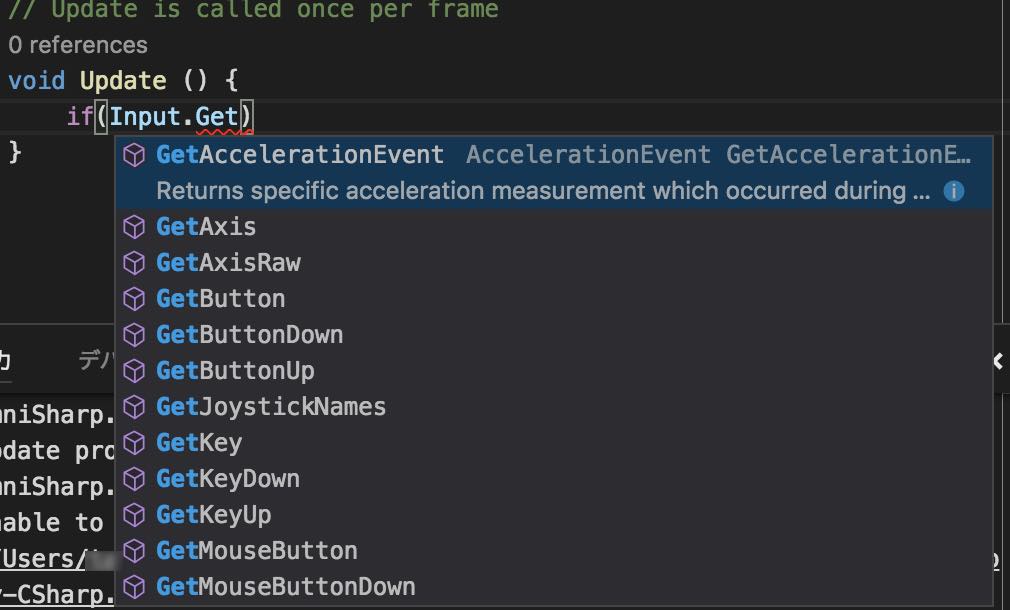1010x610 pixels.
Task: Place the cursor after Input.Get in the editor
Action: (x=240, y=117)
